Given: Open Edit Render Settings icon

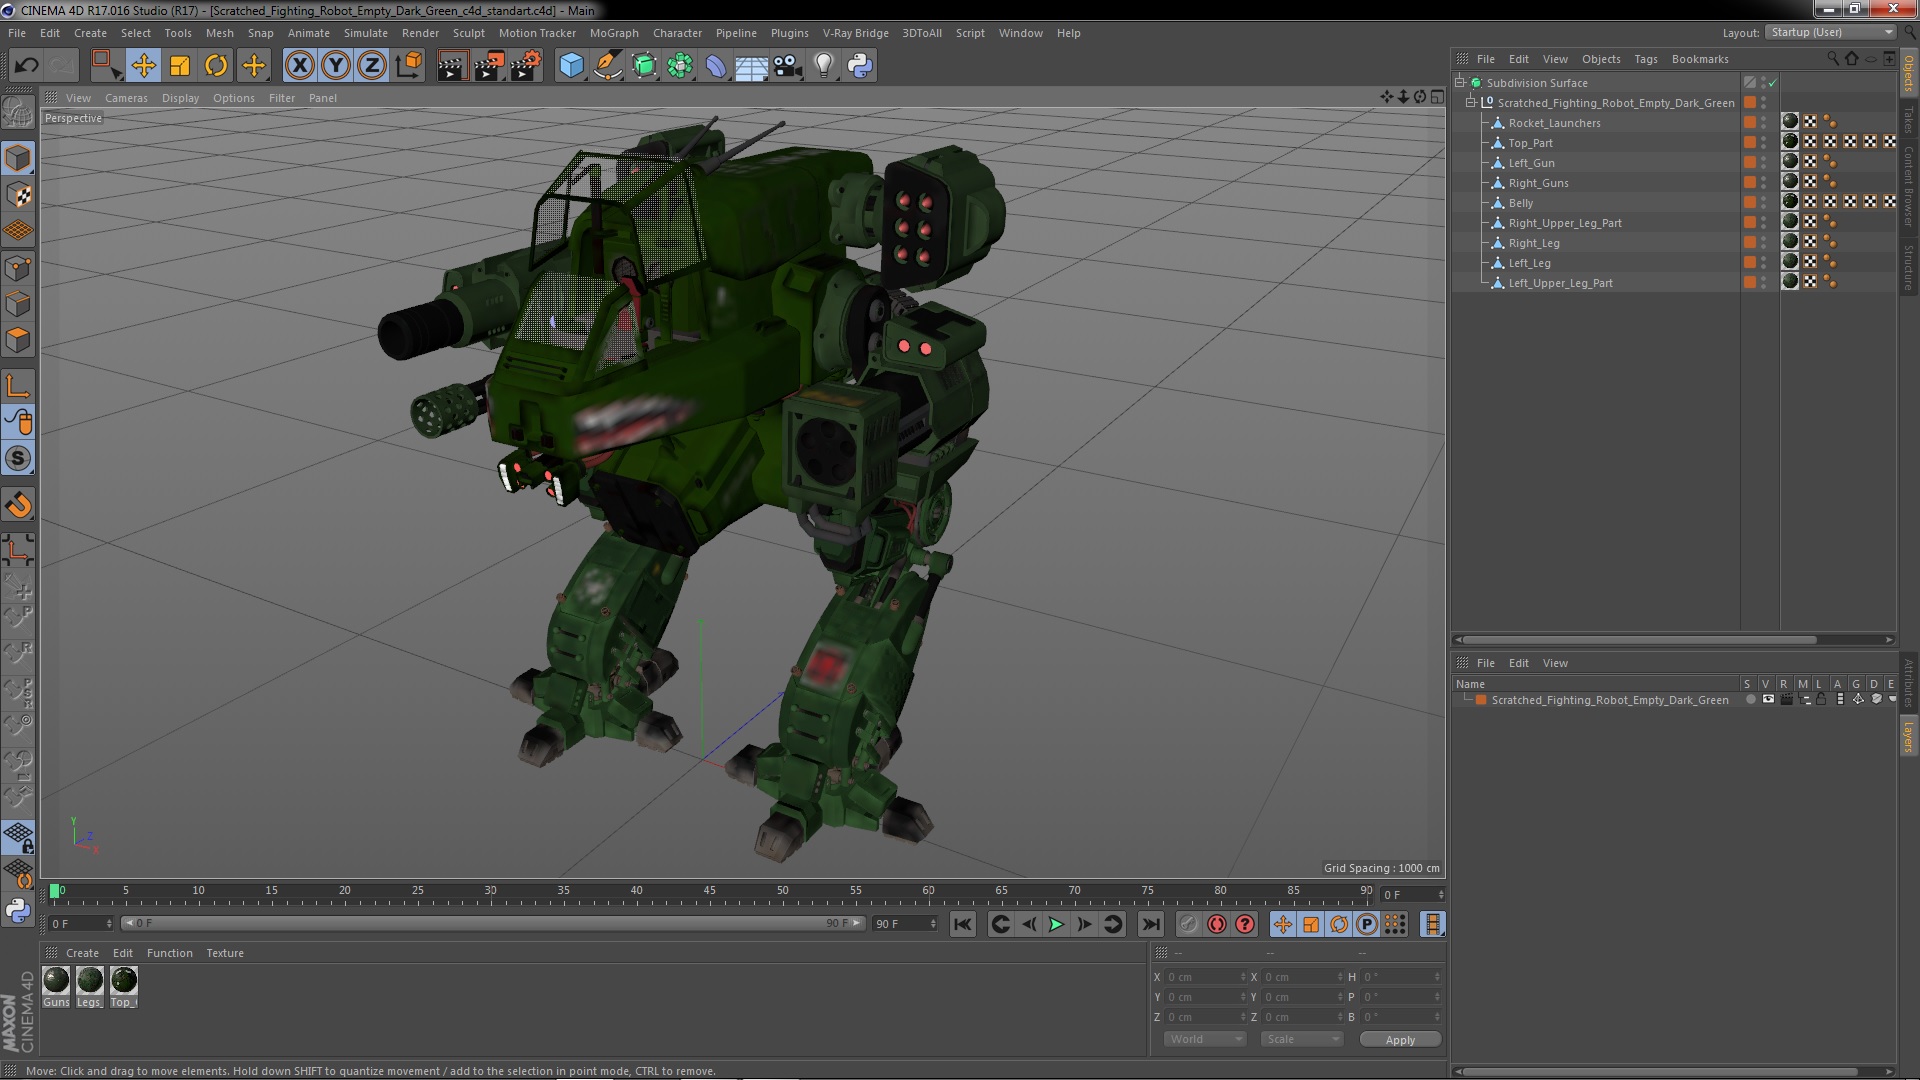Looking at the screenshot, I should click(525, 66).
